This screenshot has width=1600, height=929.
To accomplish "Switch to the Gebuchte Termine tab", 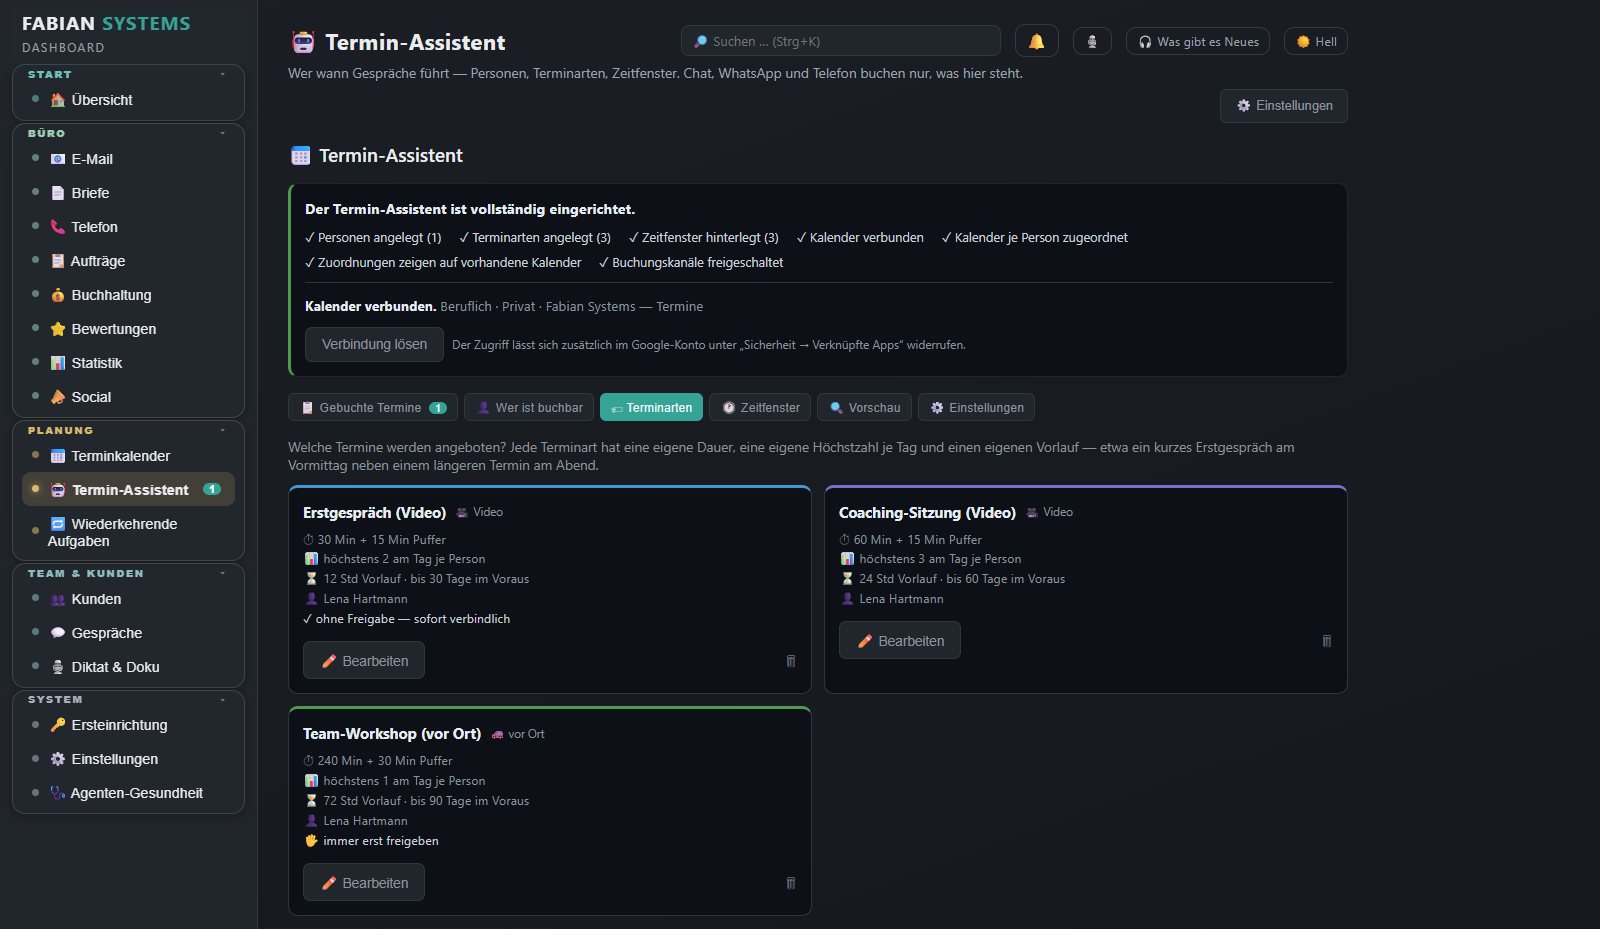I will [x=373, y=407].
